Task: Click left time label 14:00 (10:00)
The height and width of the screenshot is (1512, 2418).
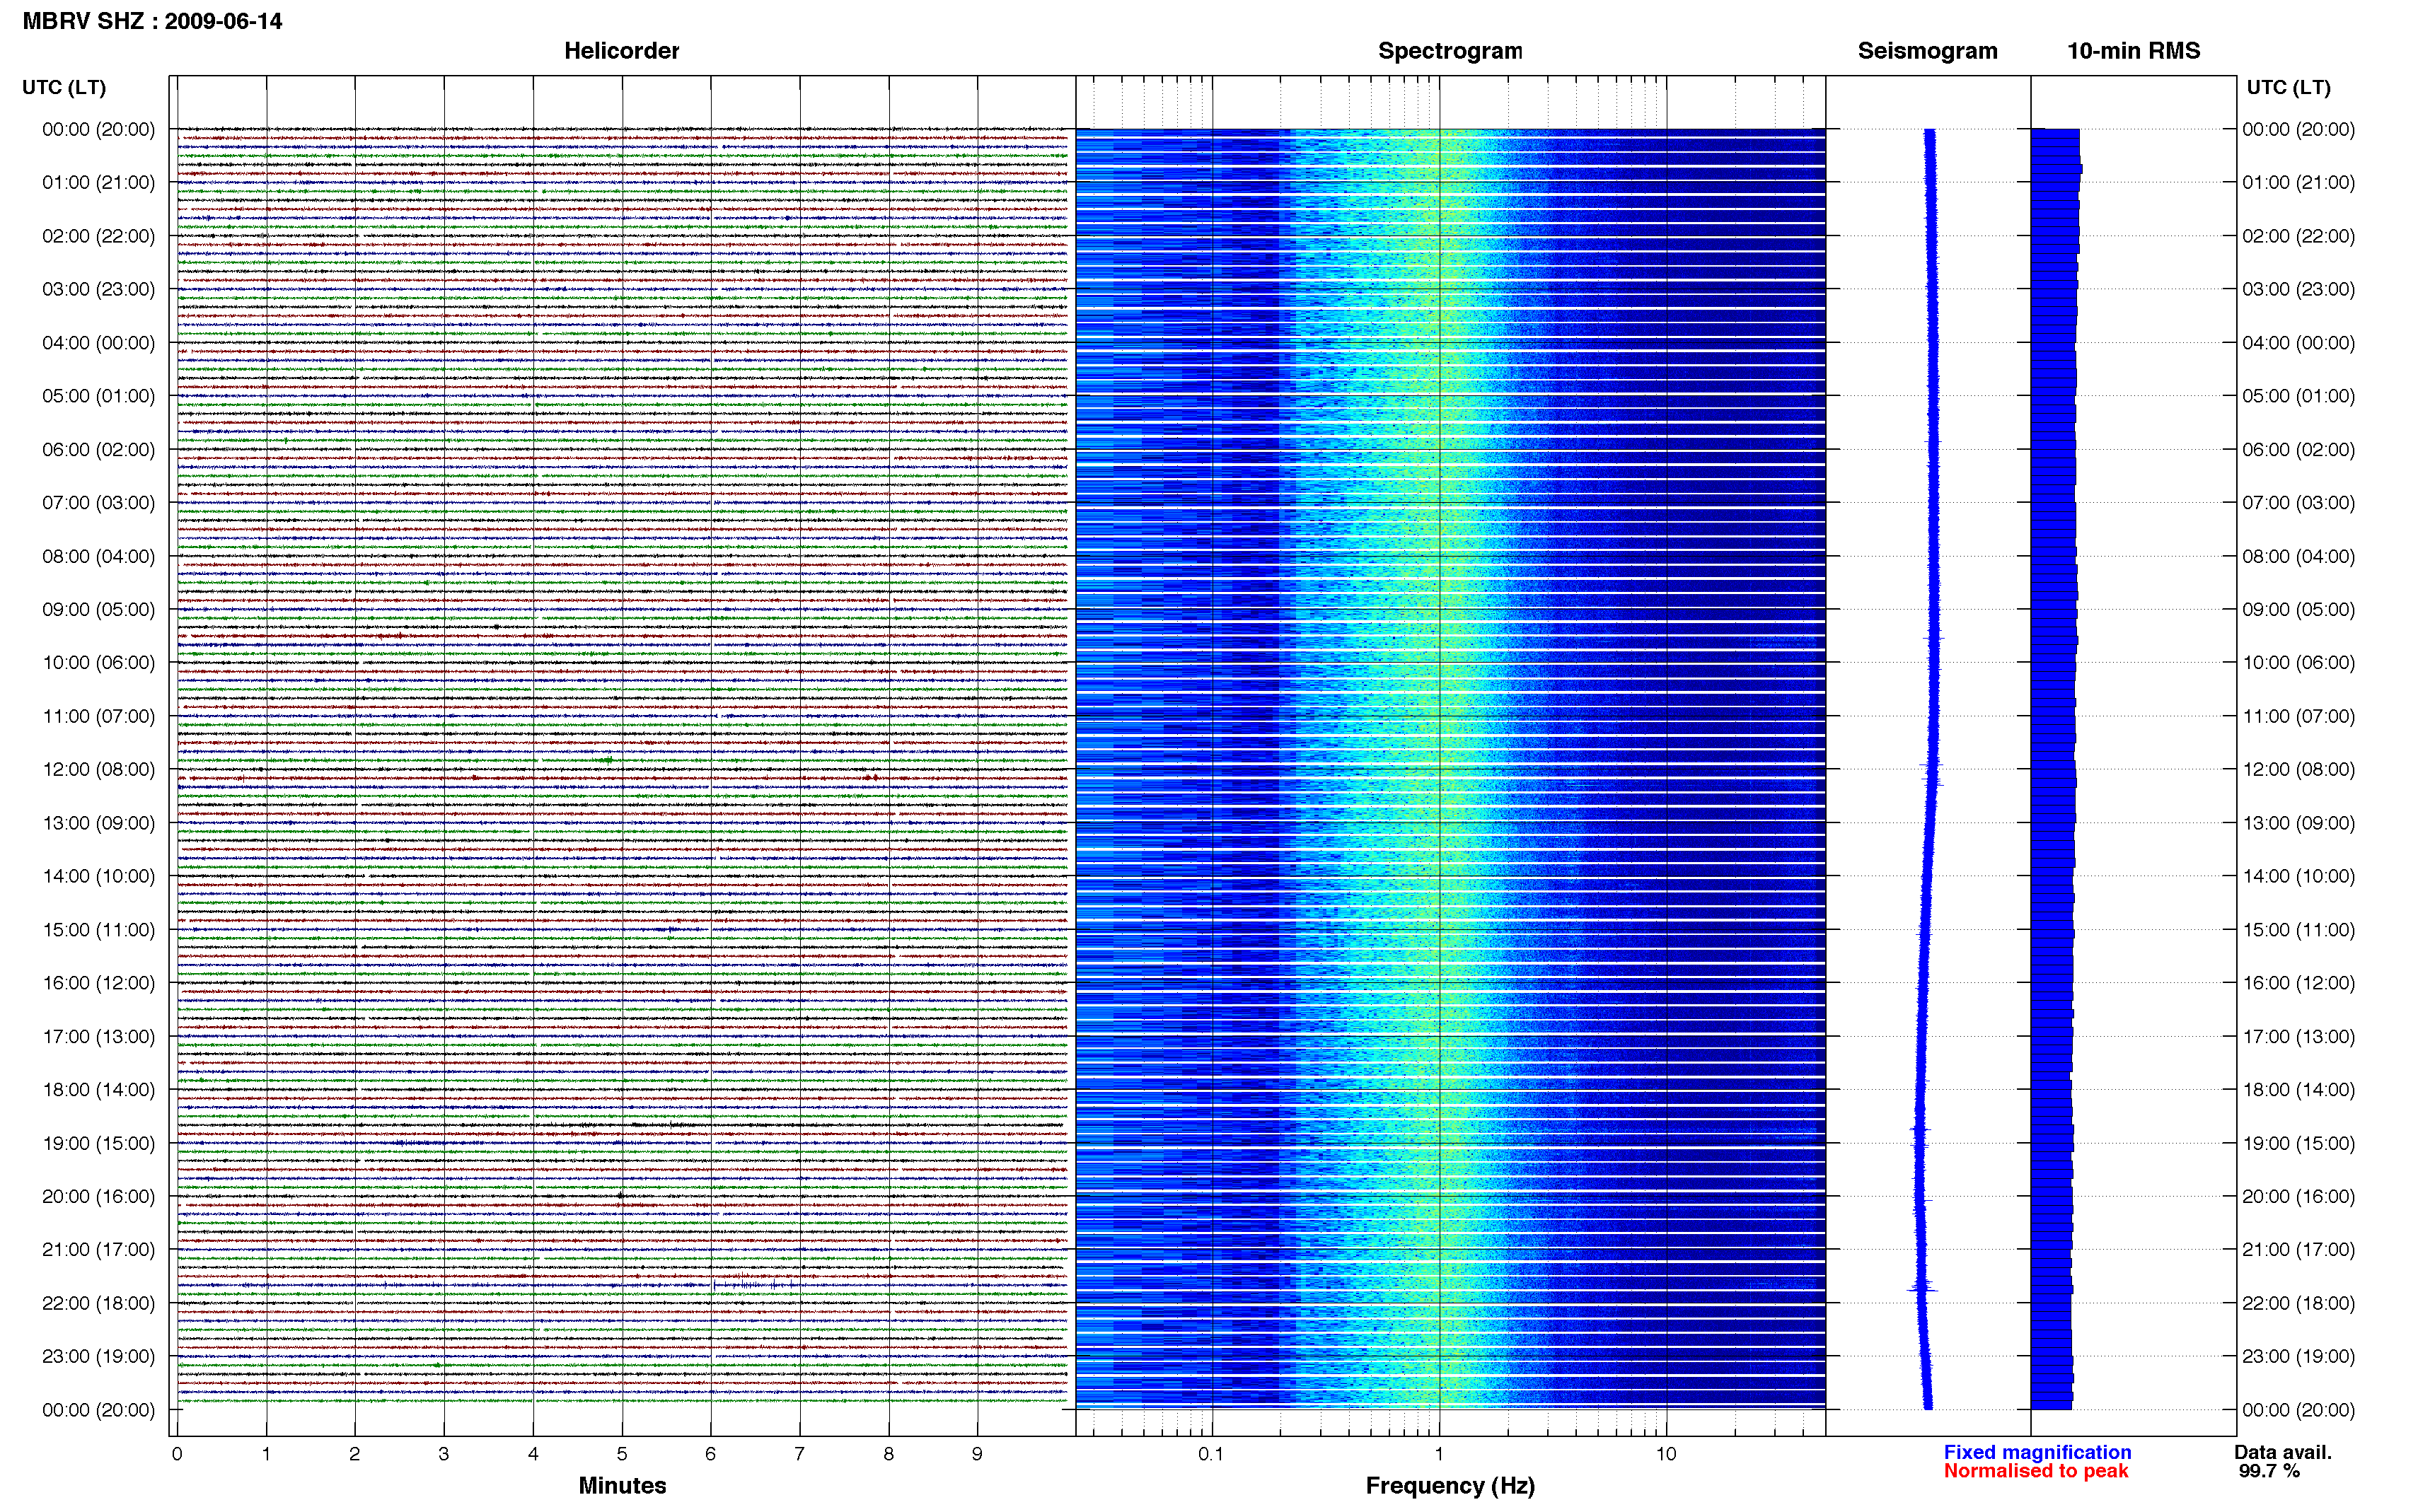Action: [98, 876]
